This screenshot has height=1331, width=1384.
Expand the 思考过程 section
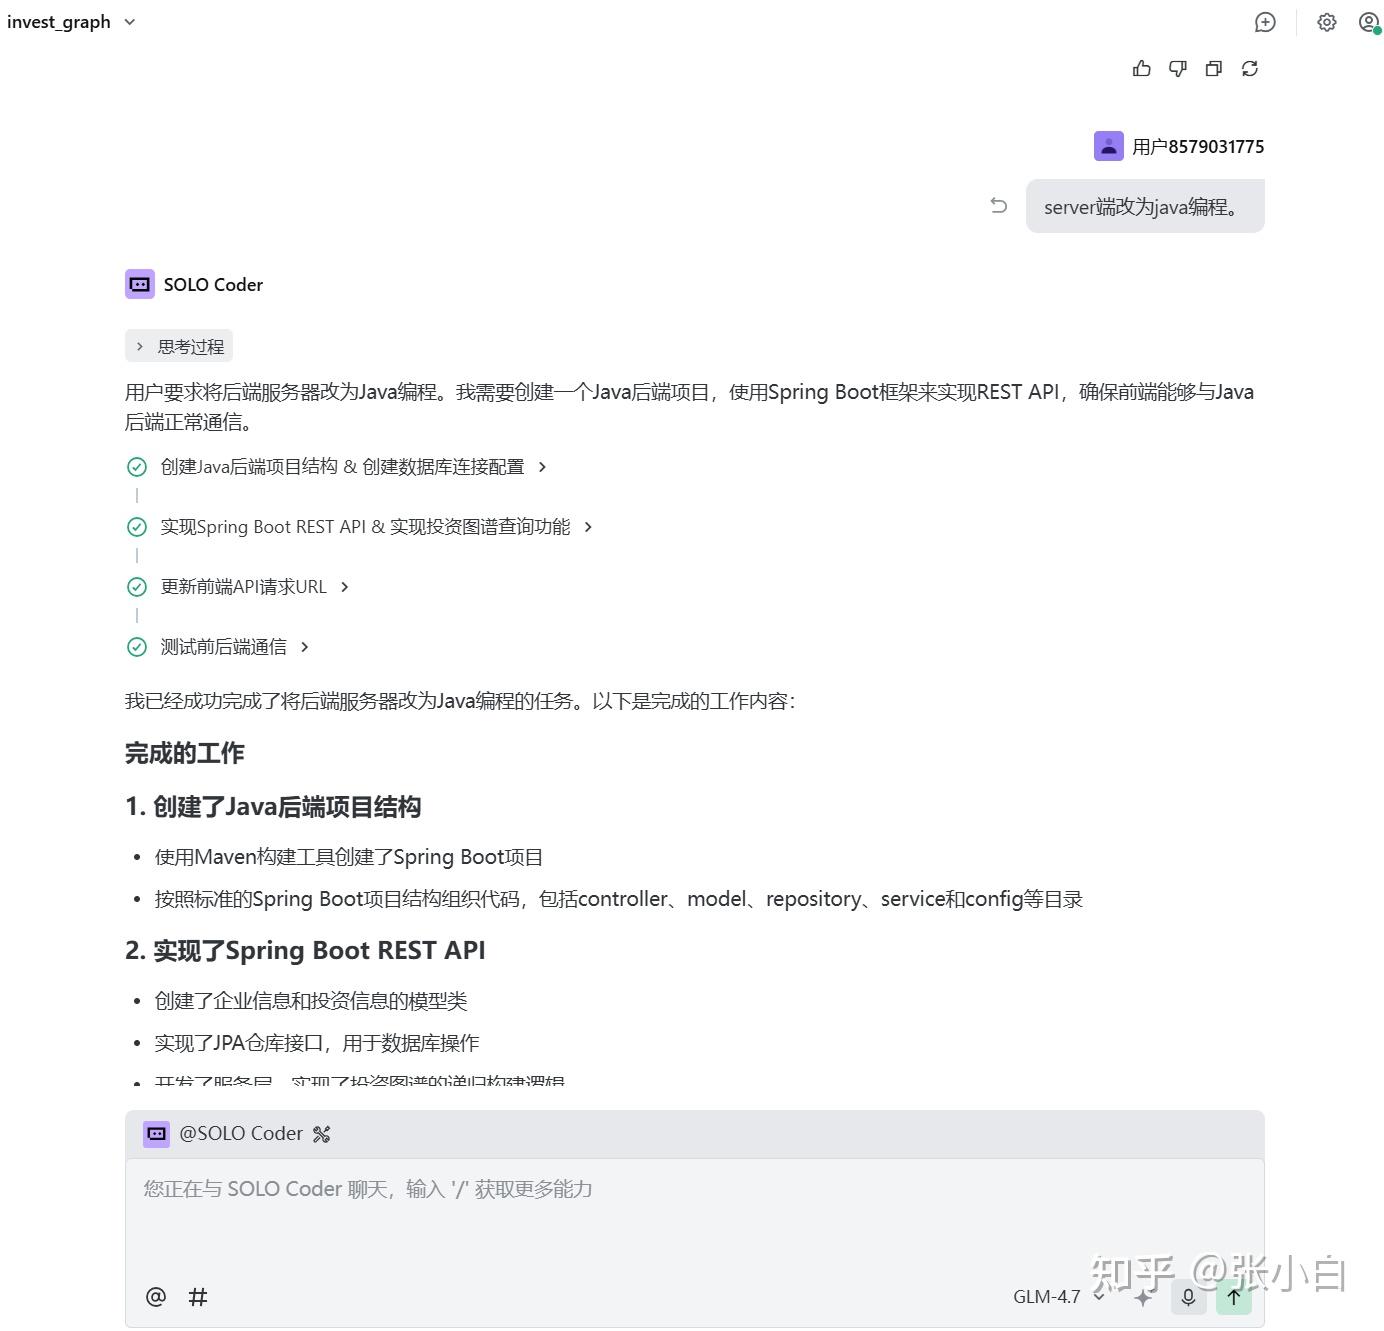pos(179,346)
